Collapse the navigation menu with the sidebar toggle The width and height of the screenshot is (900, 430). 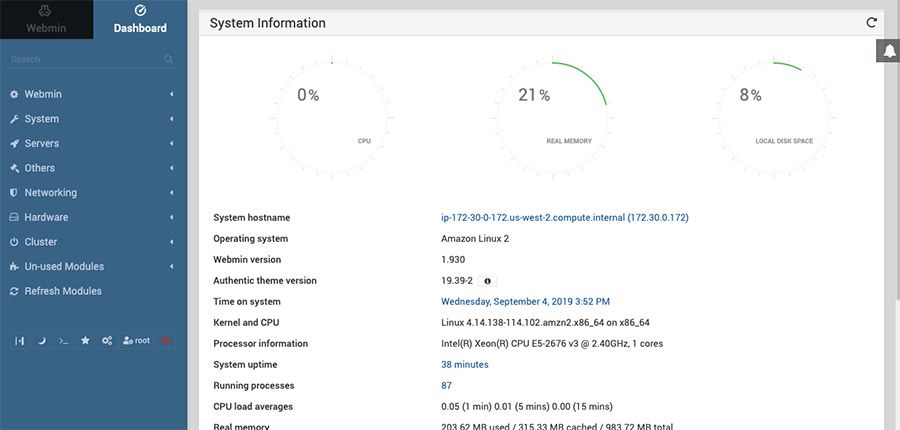(20, 340)
